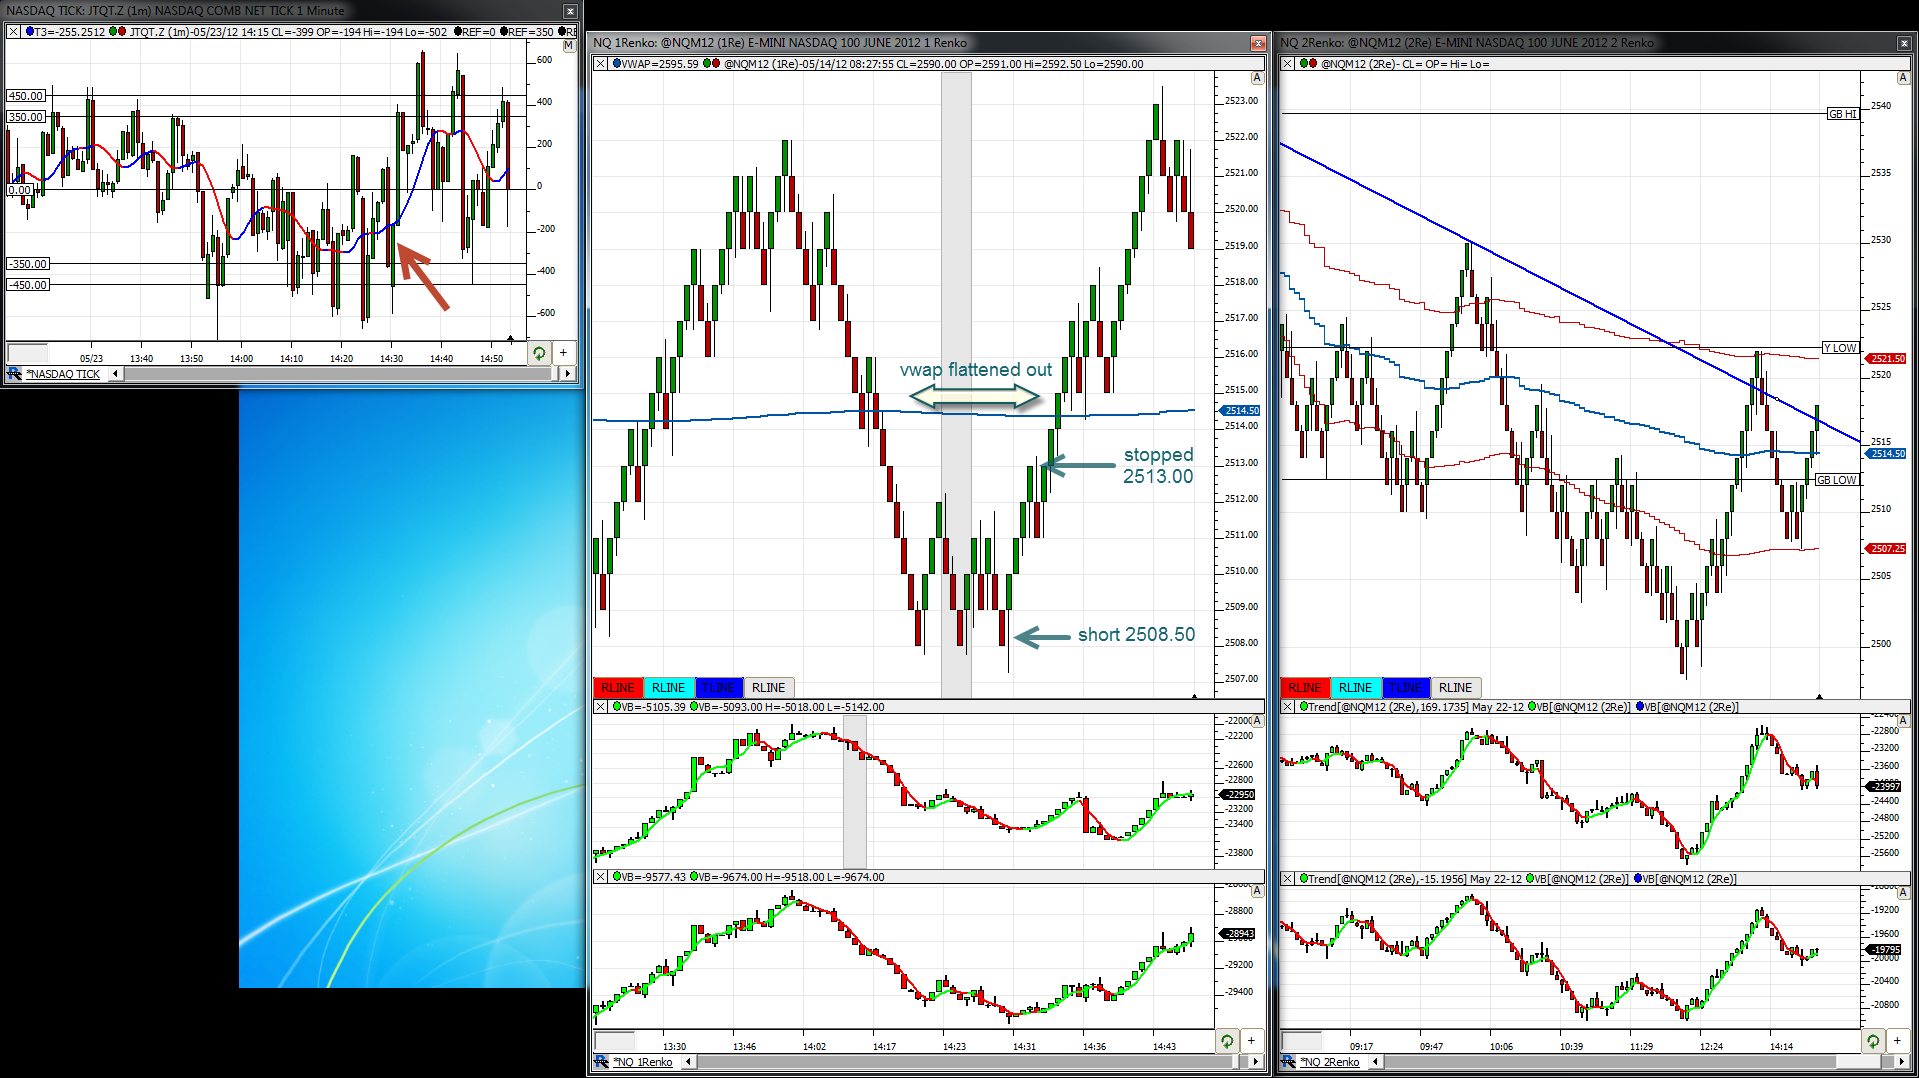Click the -19795 value marker in 2Renko
Image resolution: width=1919 pixels, height=1078 pixels.
pyautogui.click(x=1885, y=949)
